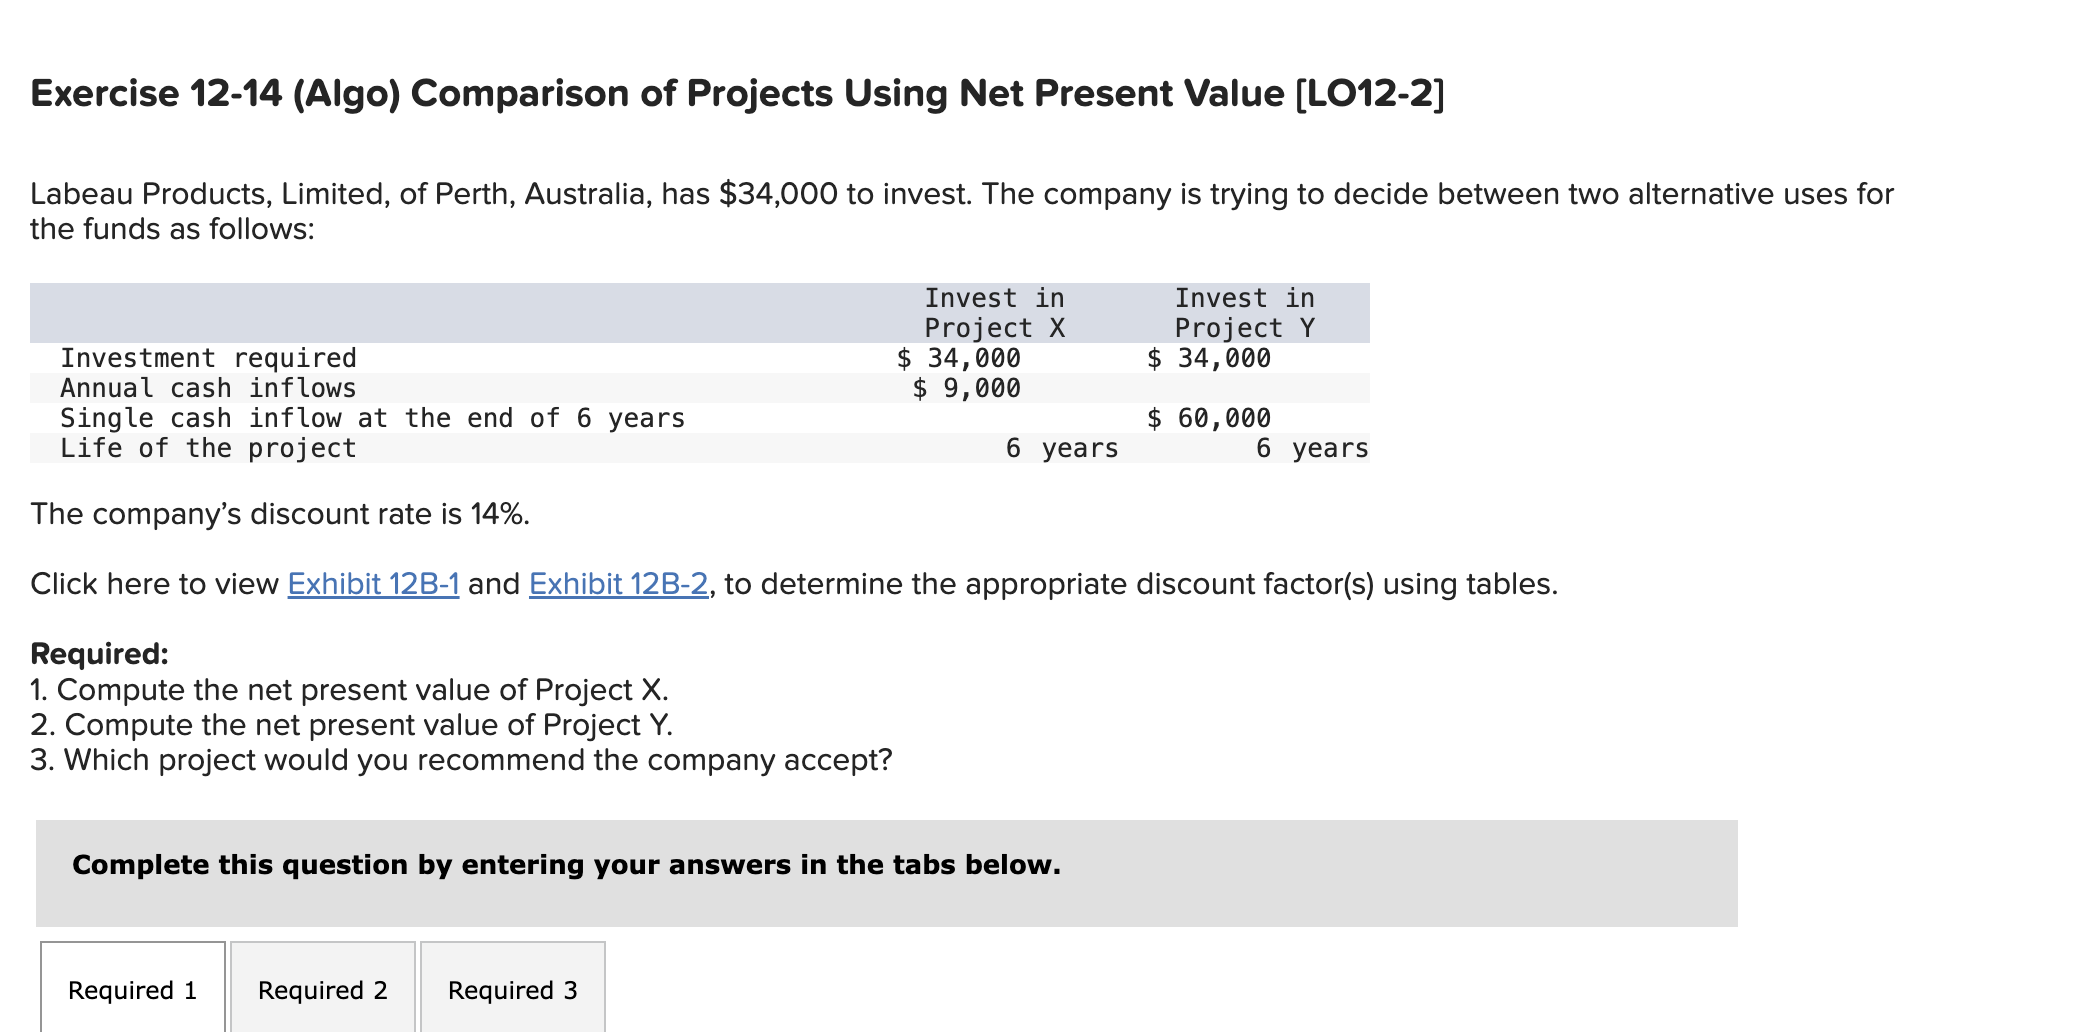2096x1032 pixels.
Task: Select the $9,000 annual cash inflow value
Action: tap(967, 388)
